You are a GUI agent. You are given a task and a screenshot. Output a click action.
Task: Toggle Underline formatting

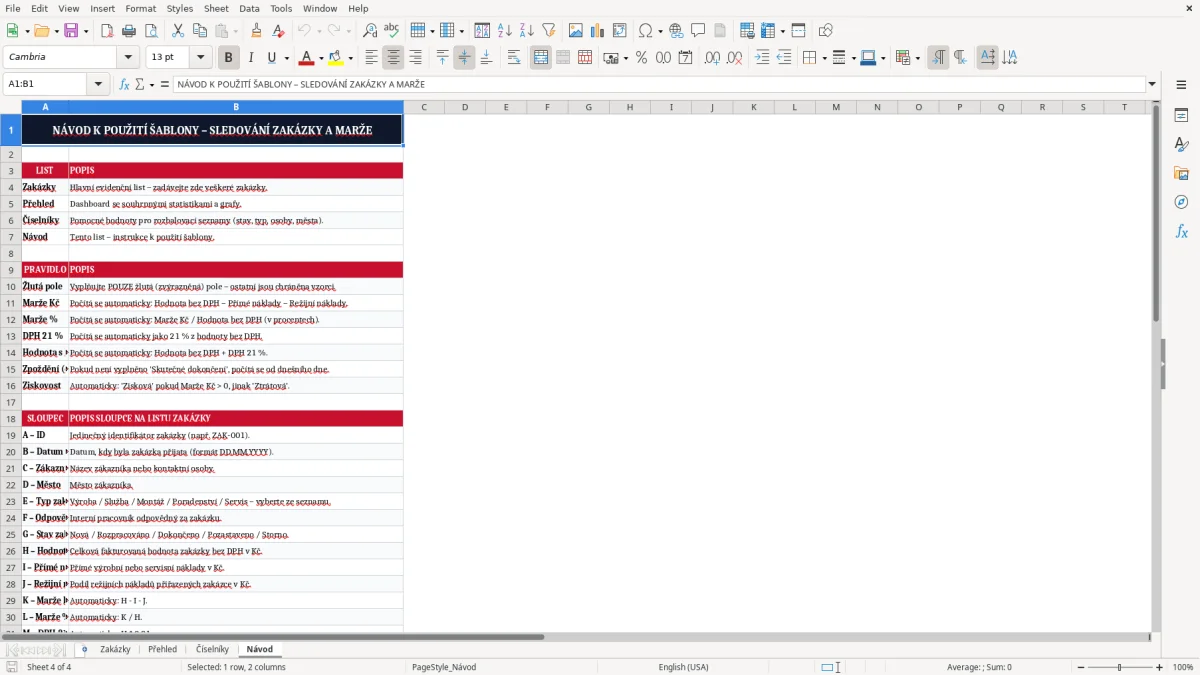272,58
